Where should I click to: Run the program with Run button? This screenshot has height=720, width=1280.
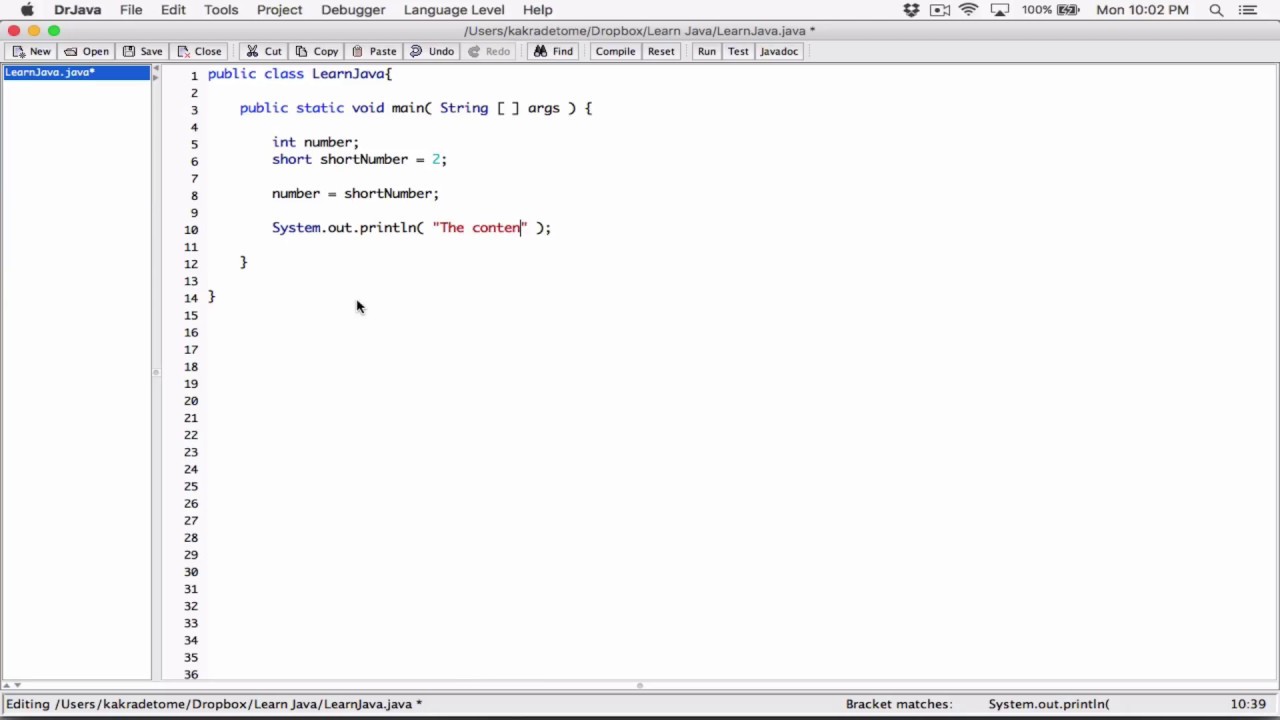click(x=706, y=51)
